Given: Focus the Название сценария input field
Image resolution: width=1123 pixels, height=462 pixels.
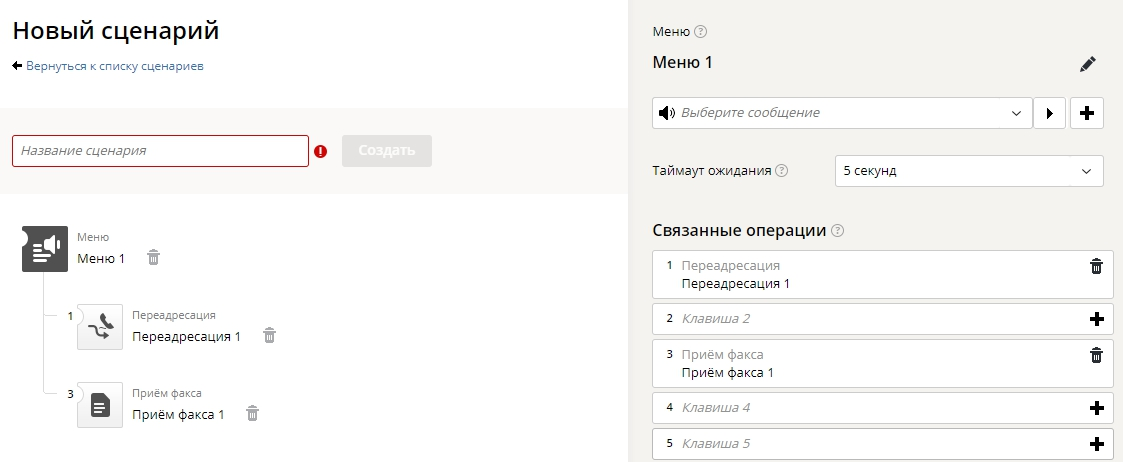Looking at the screenshot, I should 160,150.
